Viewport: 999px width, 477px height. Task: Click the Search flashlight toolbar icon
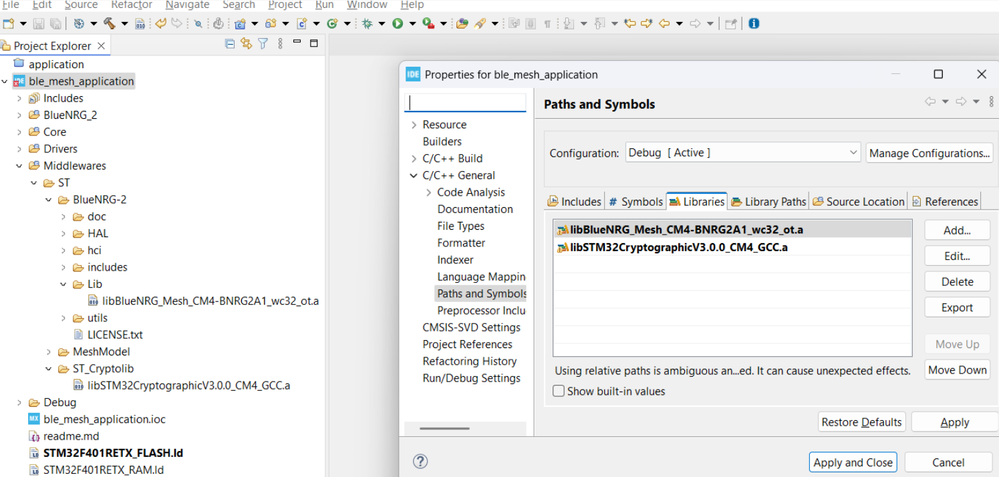coord(482,24)
